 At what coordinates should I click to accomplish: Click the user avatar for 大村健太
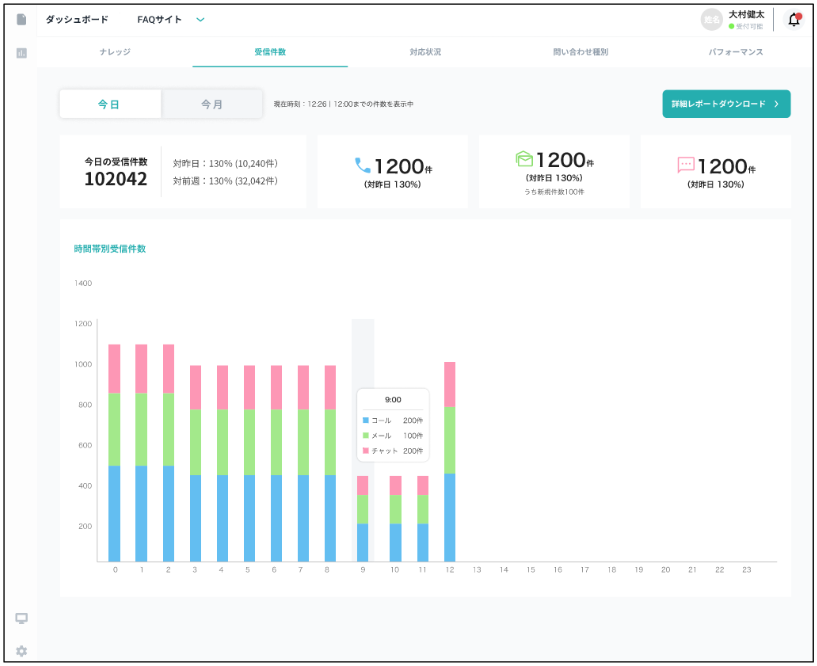[x=711, y=19]
